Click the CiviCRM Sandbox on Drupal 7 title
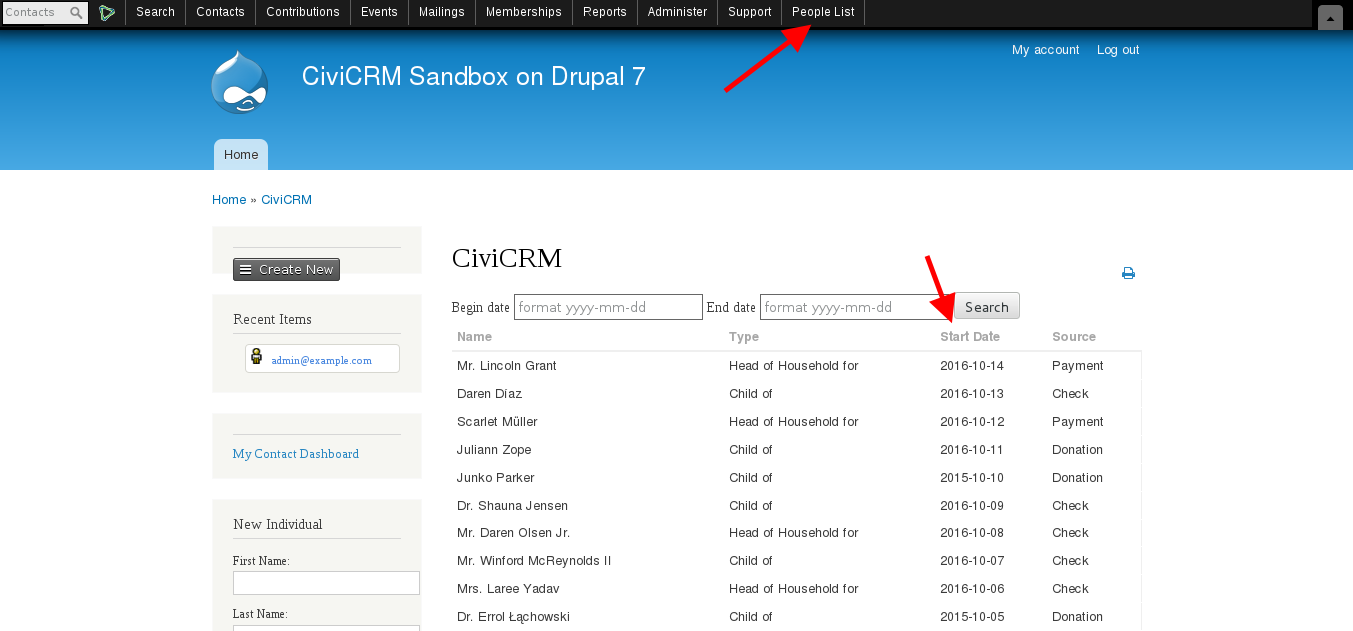 point(474,77)
